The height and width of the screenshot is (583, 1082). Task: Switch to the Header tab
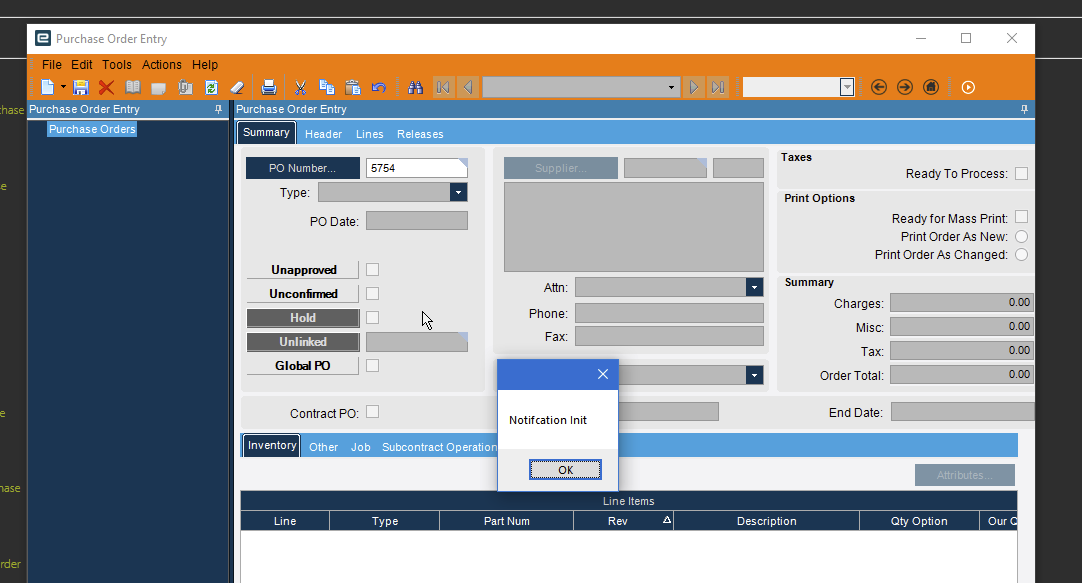[x=324, y=134]
